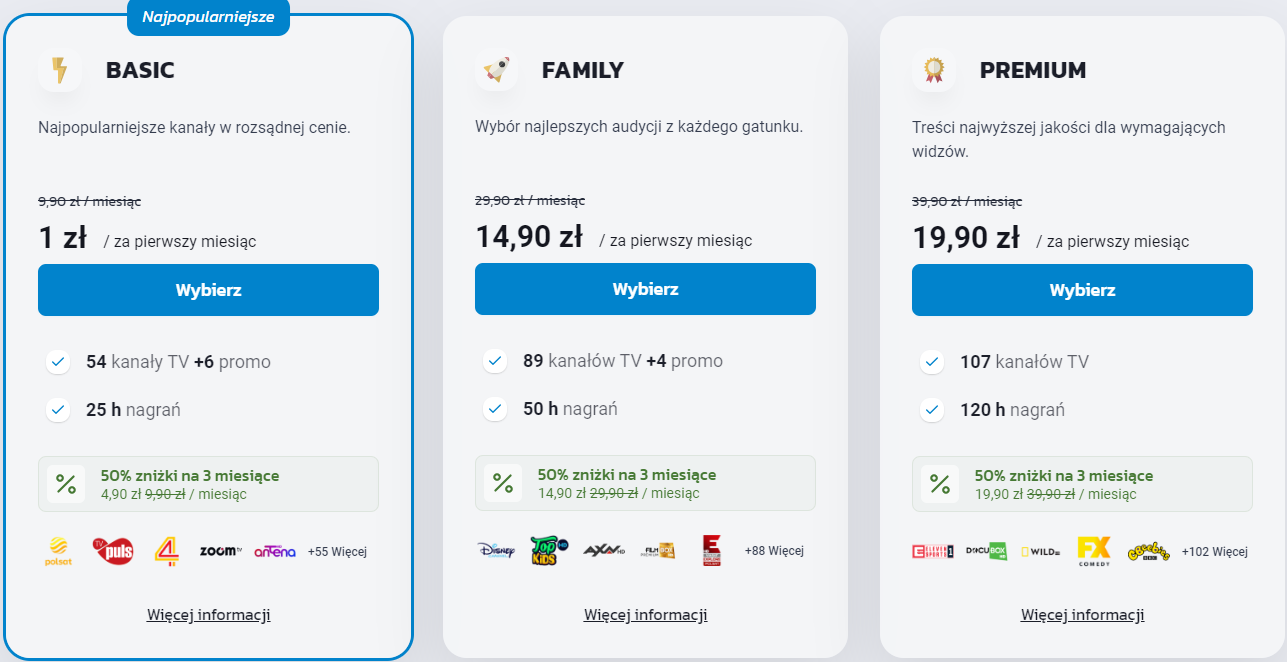This screenshot has height=662, width=1287.
Task: Click the Polsat channel logo
Action: click(x=58, y=551)
